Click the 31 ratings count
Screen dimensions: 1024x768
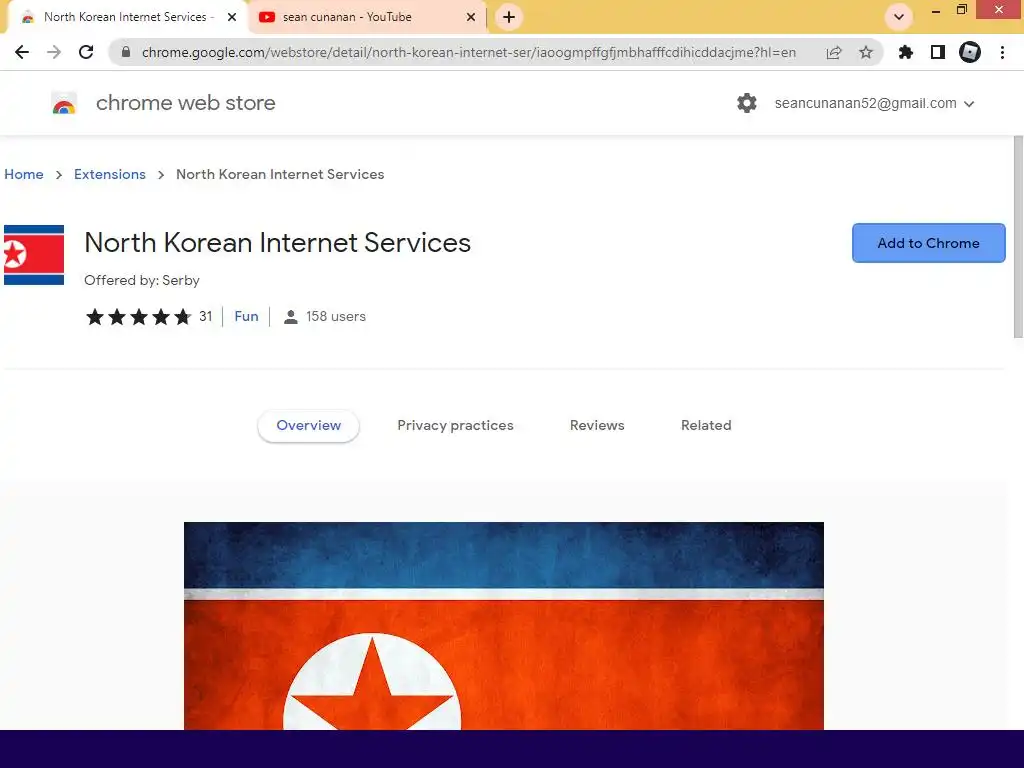206,317
